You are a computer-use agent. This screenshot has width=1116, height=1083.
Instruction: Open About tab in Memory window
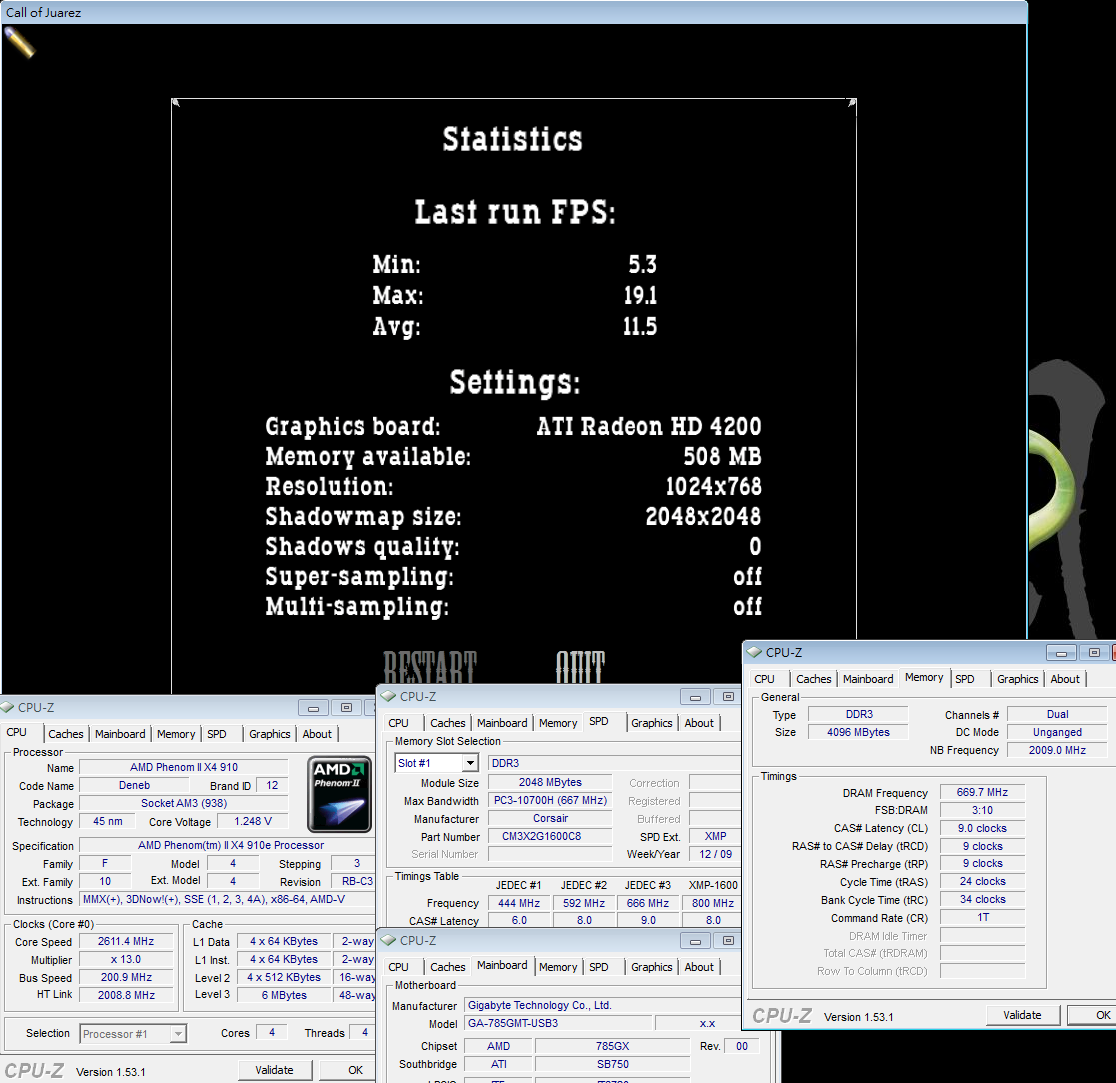pos(1065,679)
